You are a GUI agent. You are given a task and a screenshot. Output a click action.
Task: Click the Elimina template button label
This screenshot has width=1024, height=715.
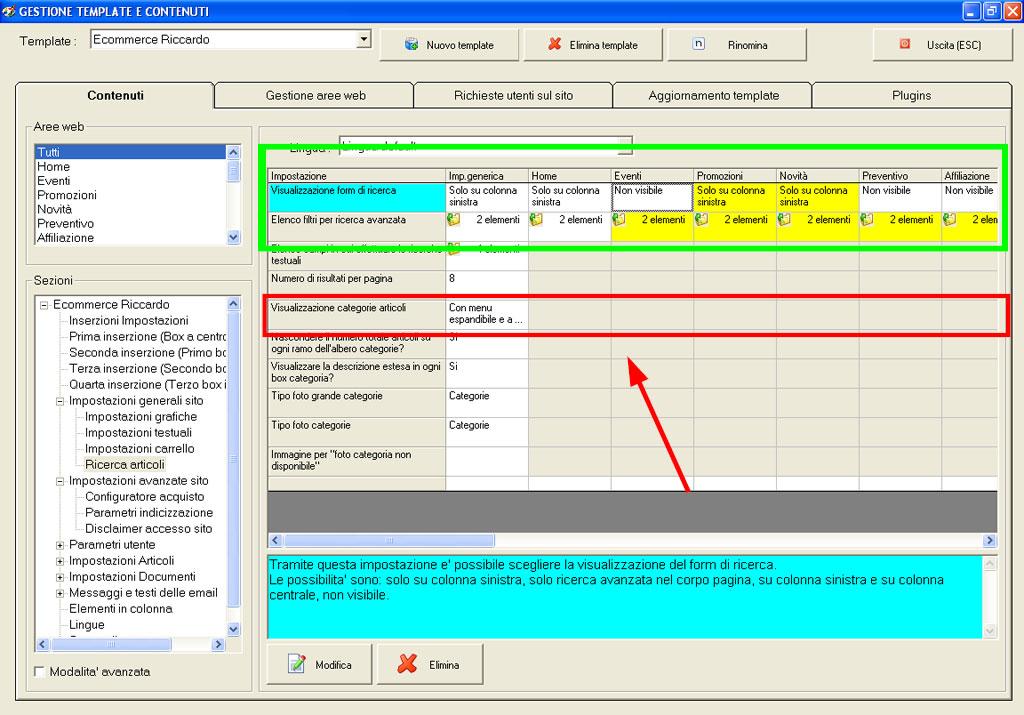pos(603,45)
